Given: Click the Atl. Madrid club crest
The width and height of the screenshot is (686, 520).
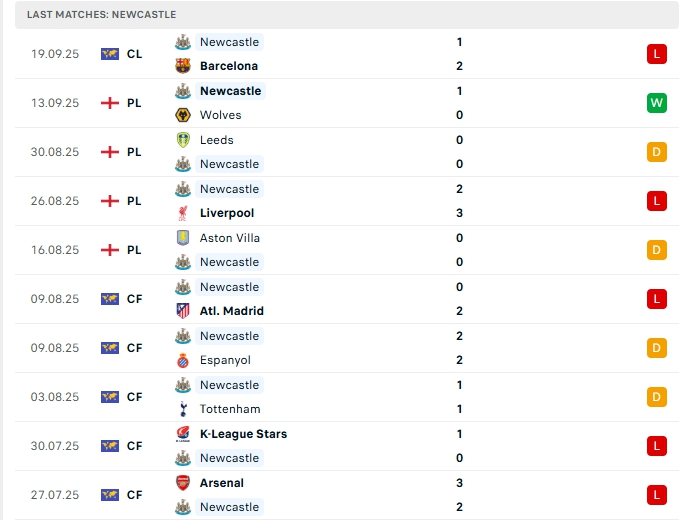Looking at the screenshot, I should (183, 311).
